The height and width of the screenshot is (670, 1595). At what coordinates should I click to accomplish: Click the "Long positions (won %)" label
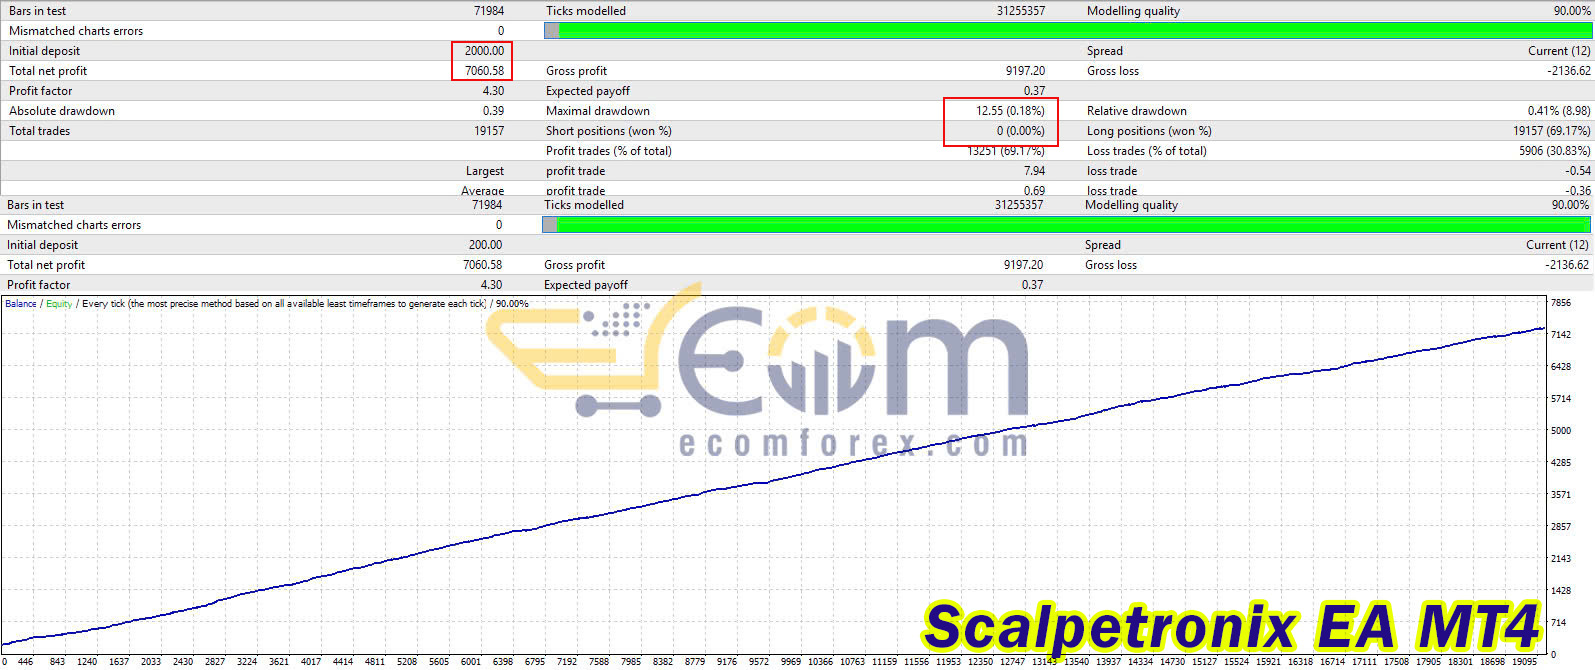pos(1149,131)
